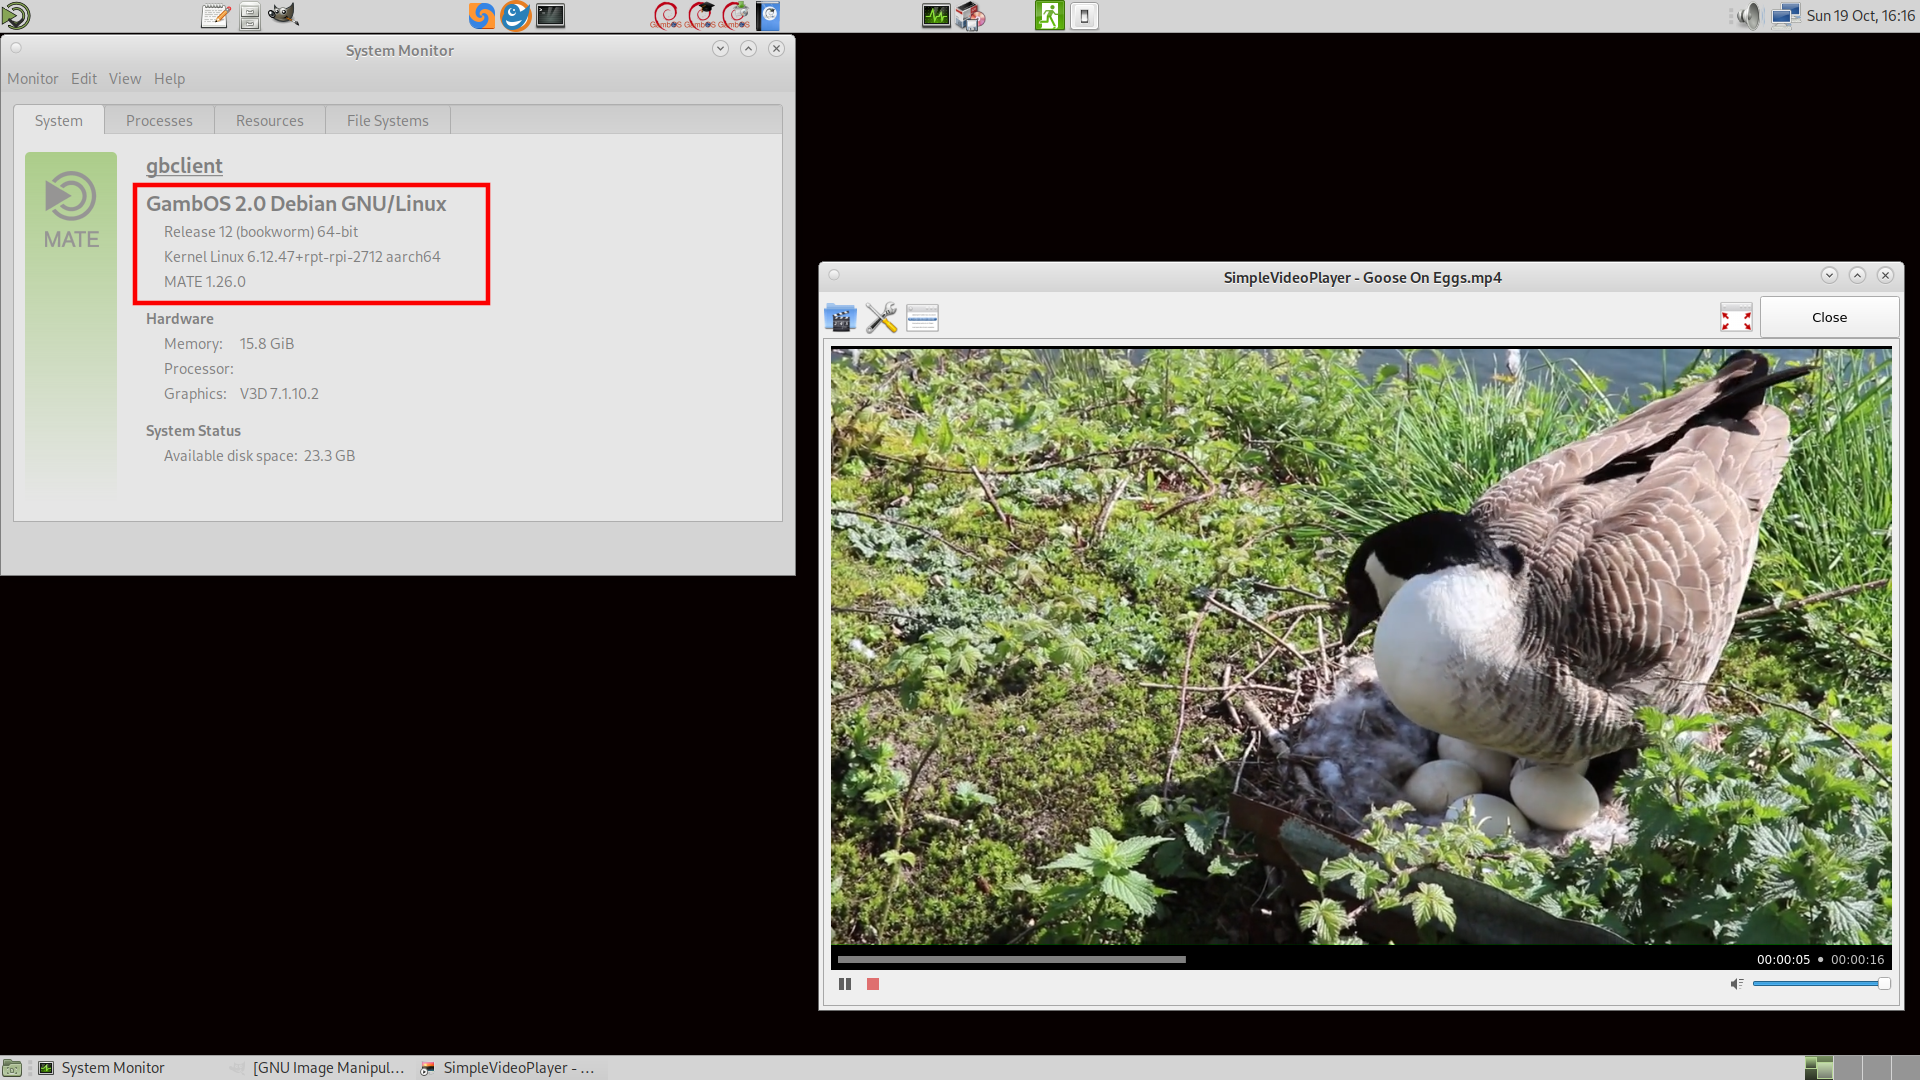Adjust the volume slider in the player
This screenshot has width=1920, height=1080.
pyautogui.click(x=1820, y=983)
